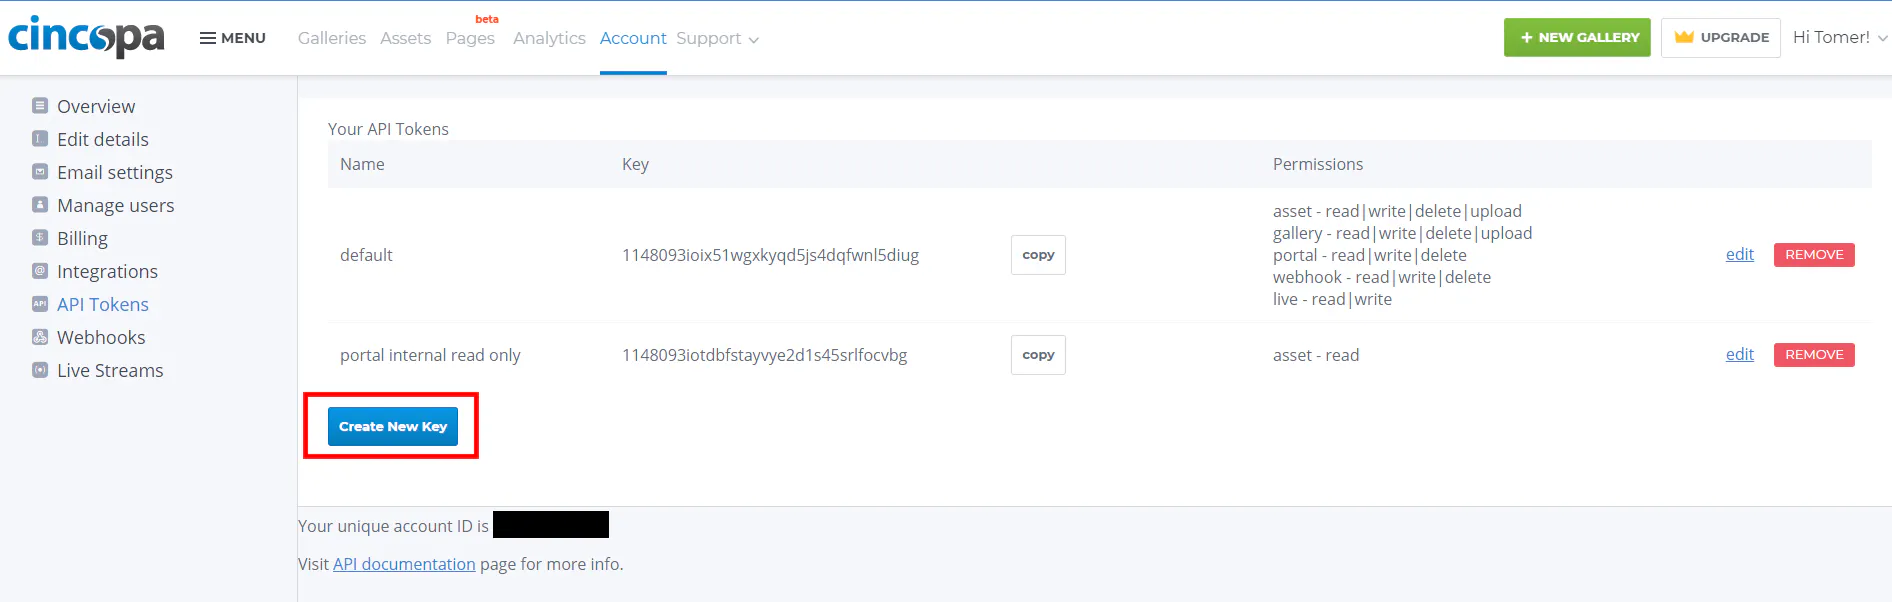1892x602 pixels.
Task: Go to Overview in the sidebar
Action: pos(96,106)
